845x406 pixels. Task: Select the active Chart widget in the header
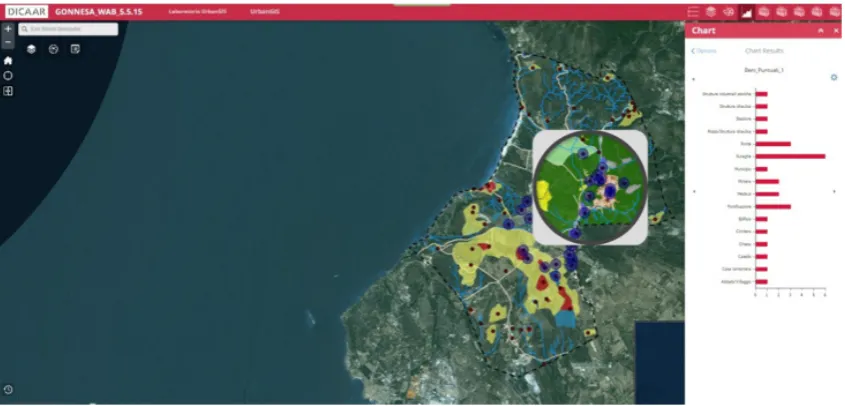746,12
